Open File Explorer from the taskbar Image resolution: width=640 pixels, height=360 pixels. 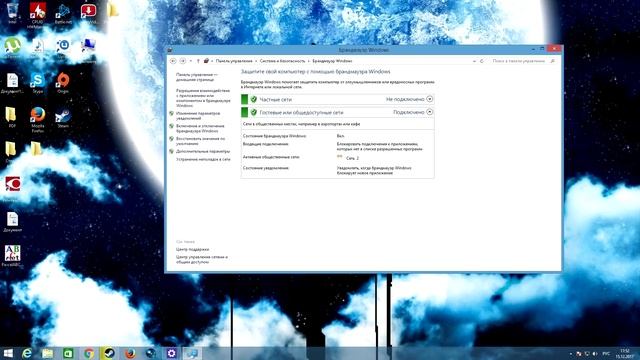tap(47, 353)
